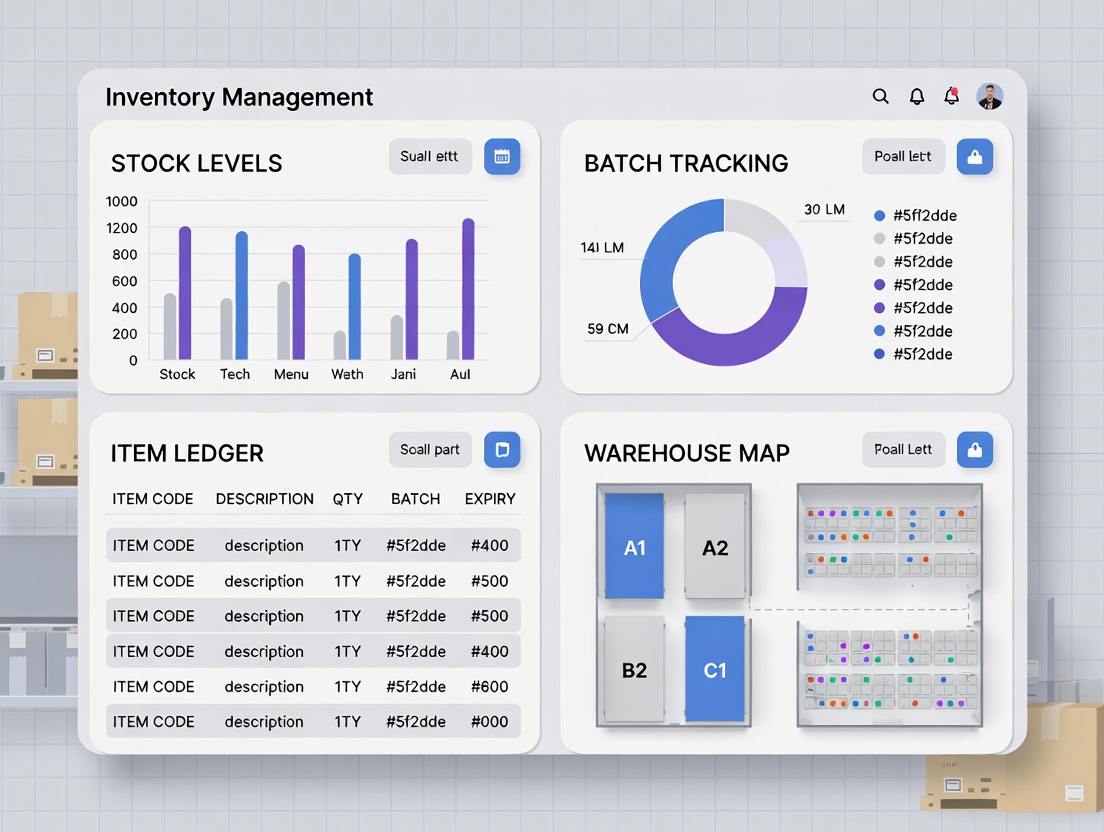
Task: Click the blue icon button in Item Ledger
Action: point(502,450)
